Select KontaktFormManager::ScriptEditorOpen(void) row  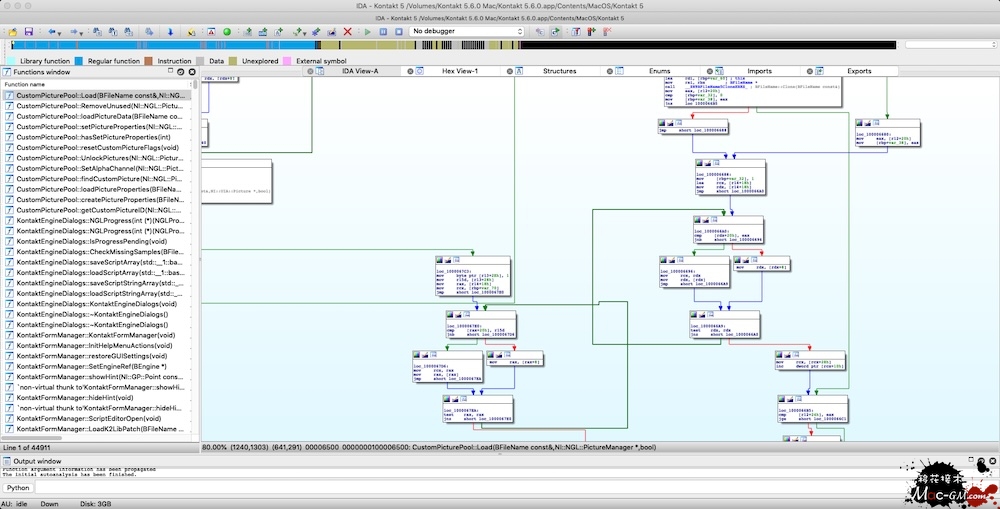tap(96, 418)
